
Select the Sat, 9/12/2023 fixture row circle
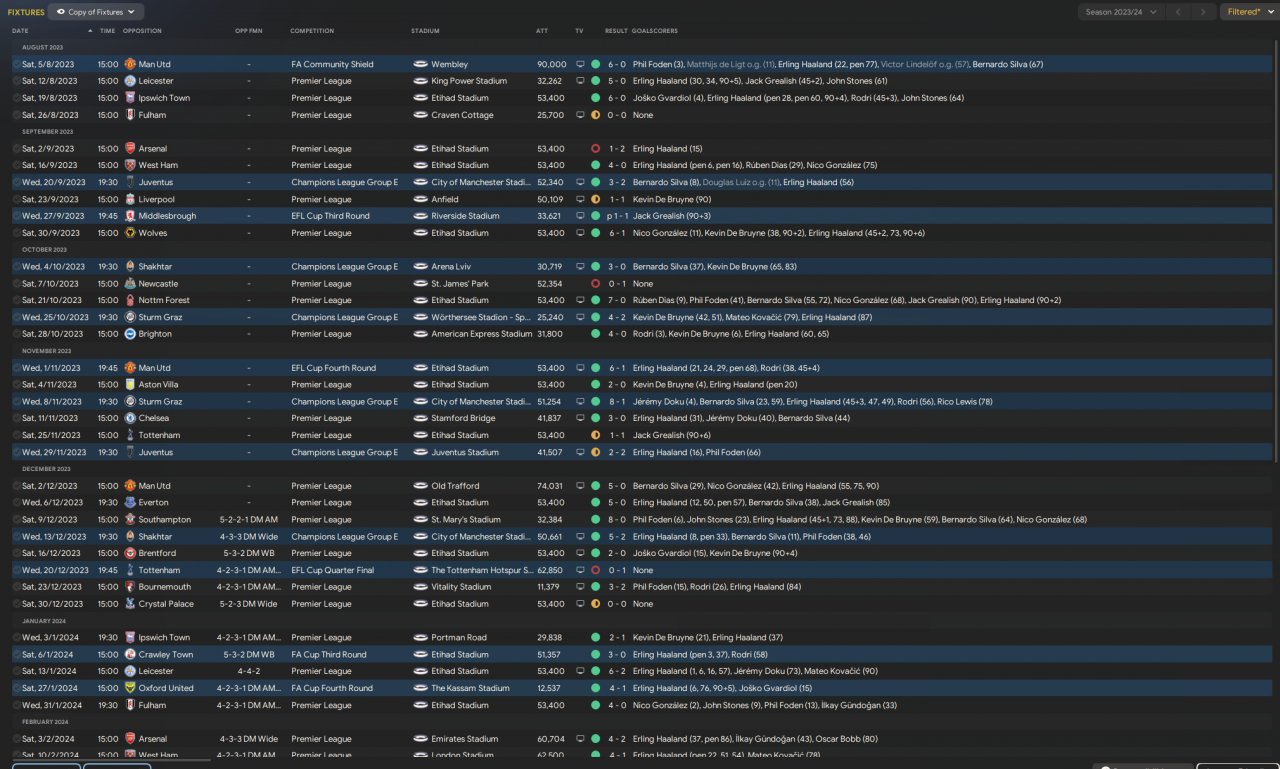click(x=17, y=520)
